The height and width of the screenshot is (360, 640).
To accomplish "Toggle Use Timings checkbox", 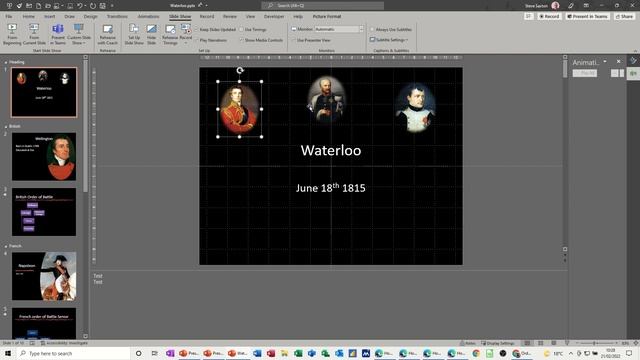I will [242, 30].
